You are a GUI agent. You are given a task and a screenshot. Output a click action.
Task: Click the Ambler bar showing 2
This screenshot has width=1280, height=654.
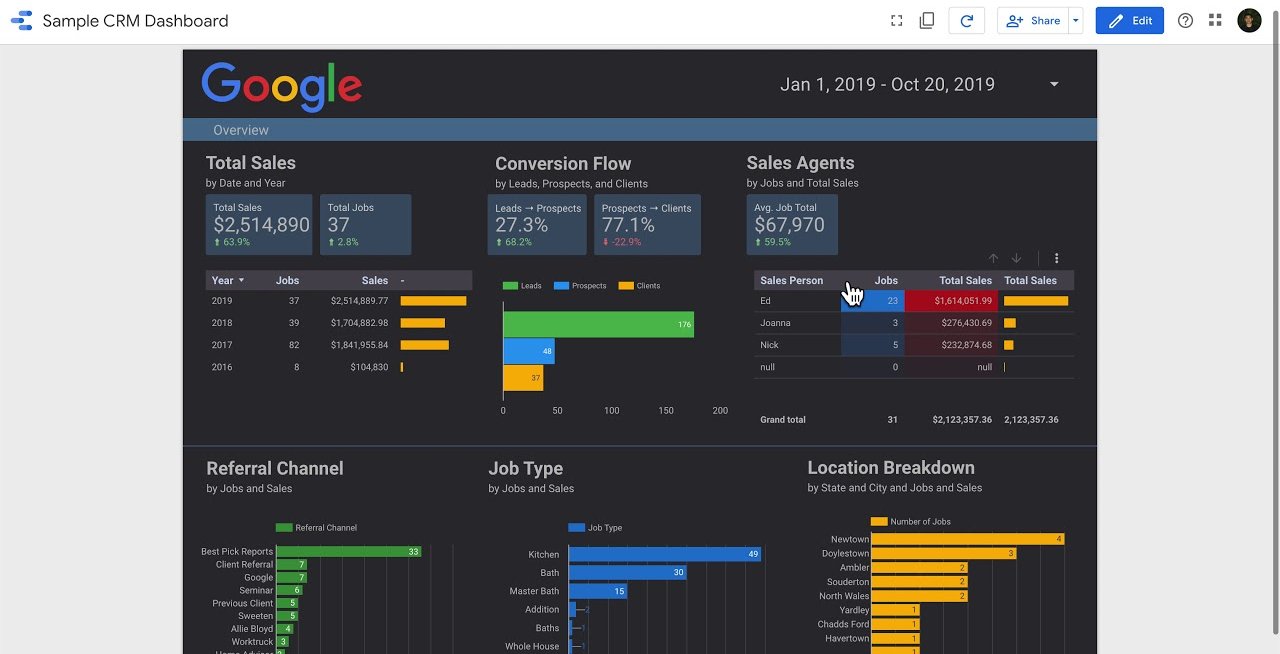(x=920, y=568)
